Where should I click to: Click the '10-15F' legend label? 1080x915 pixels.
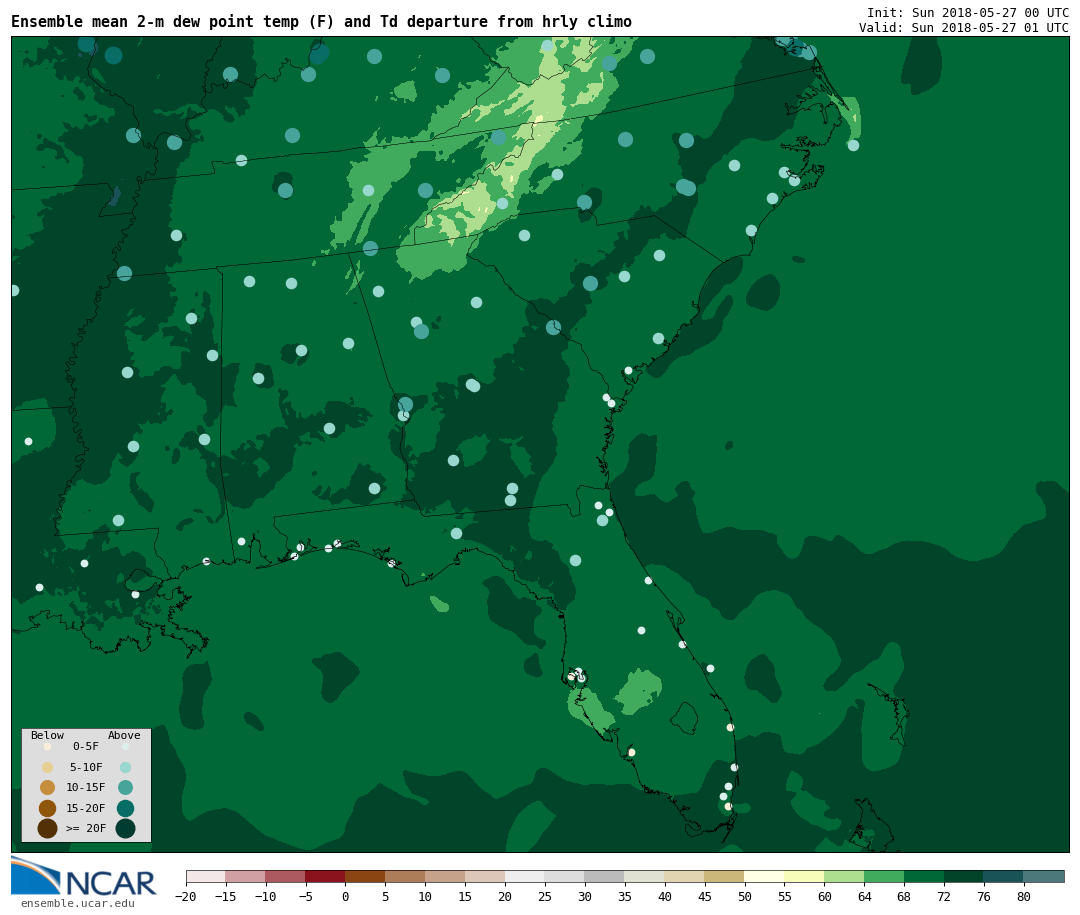tap(86, 788)
